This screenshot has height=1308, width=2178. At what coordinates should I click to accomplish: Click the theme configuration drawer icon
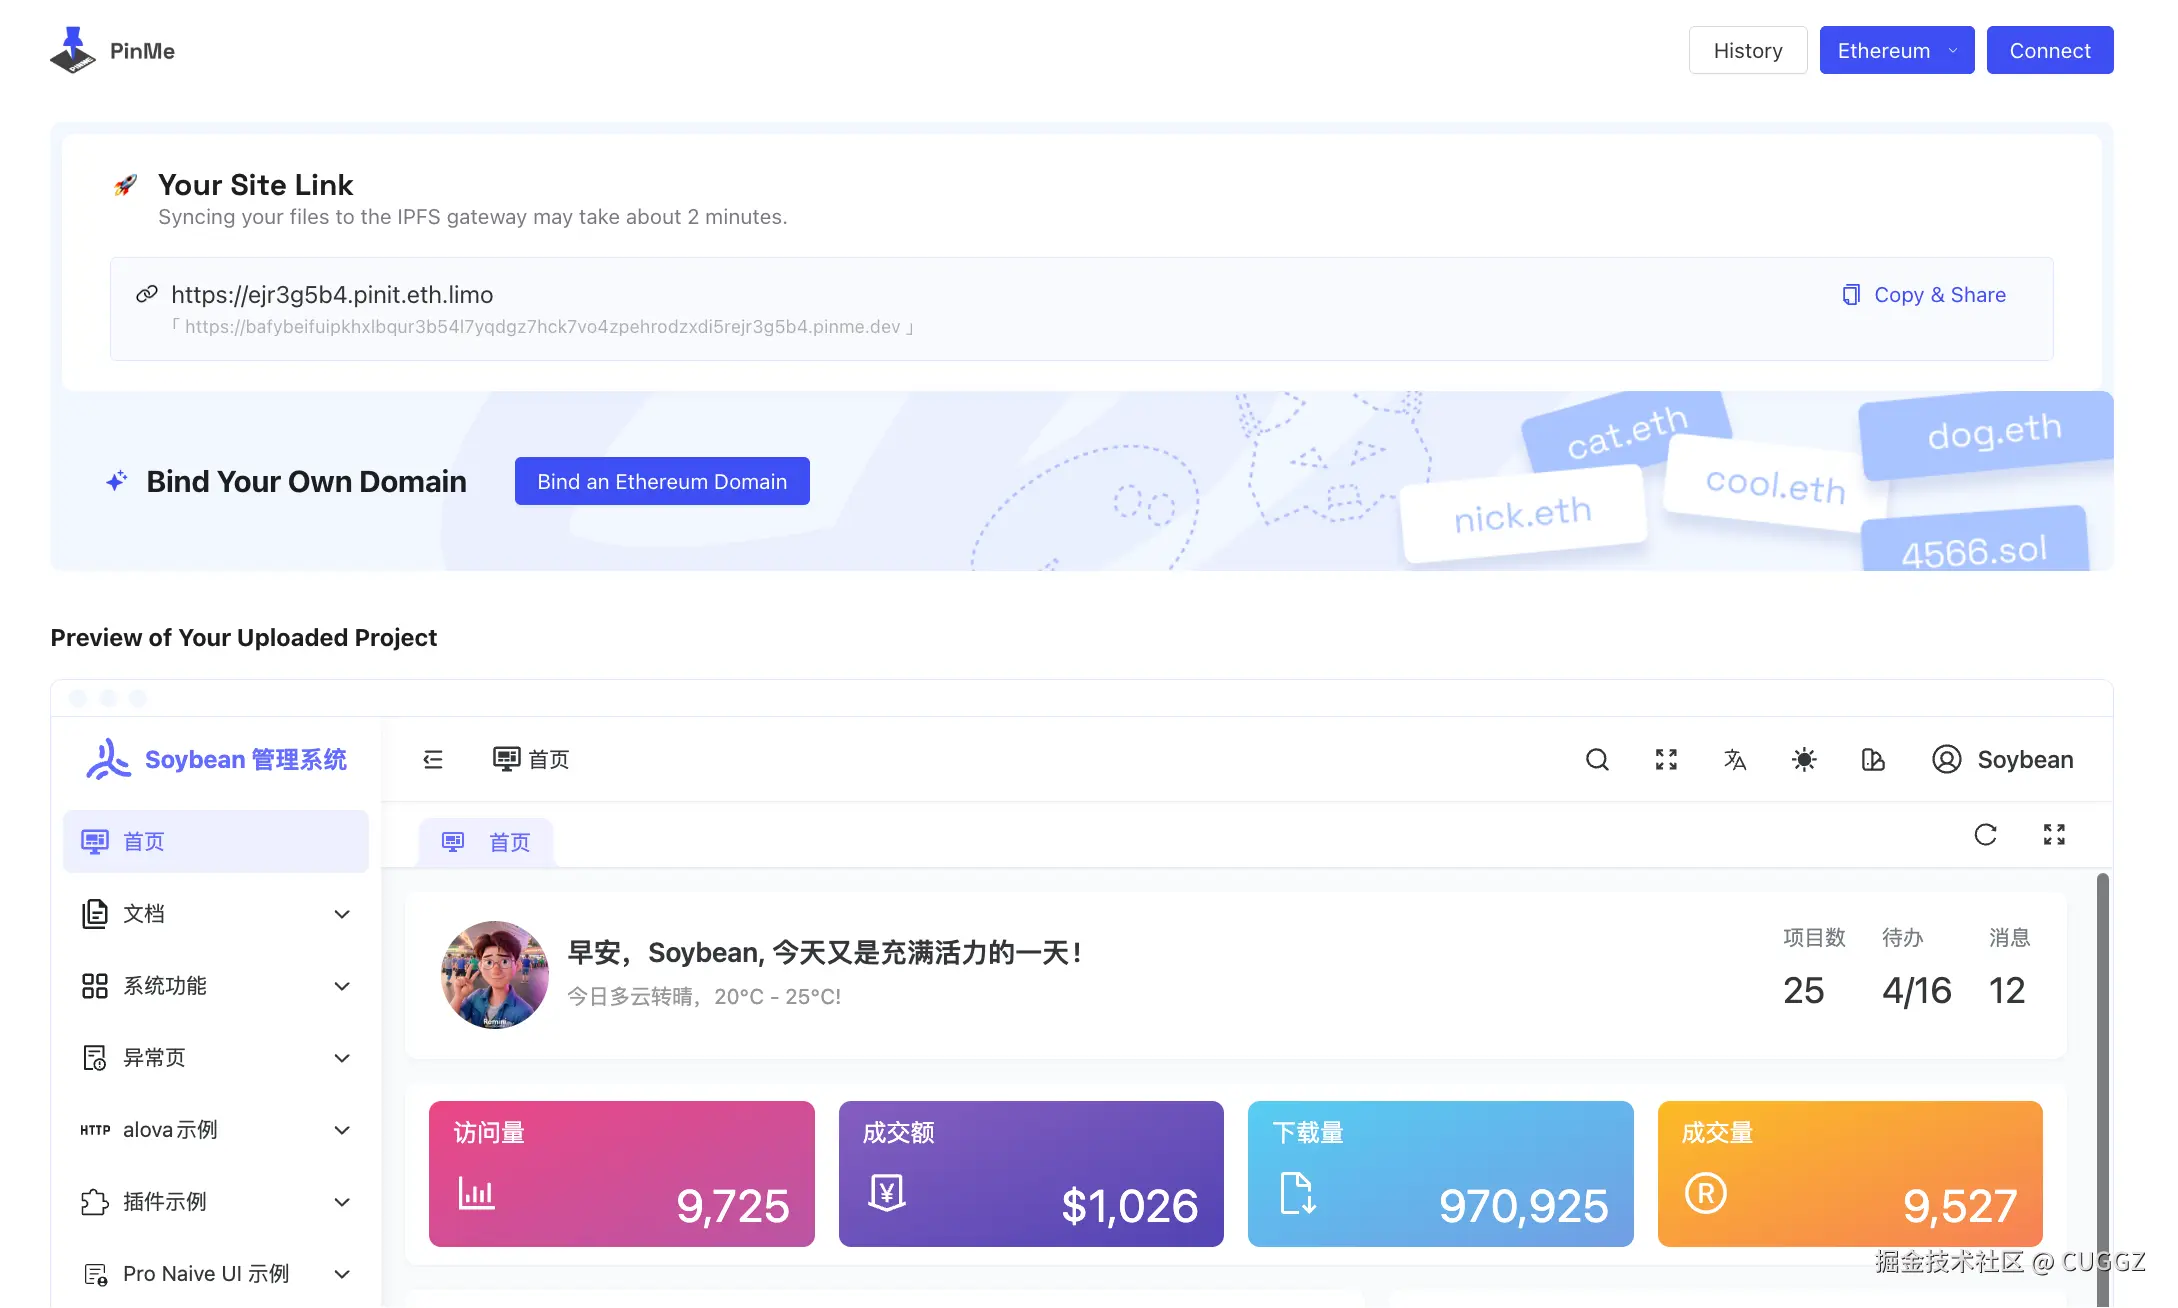pyautogui.click(x=1873, y=760)
